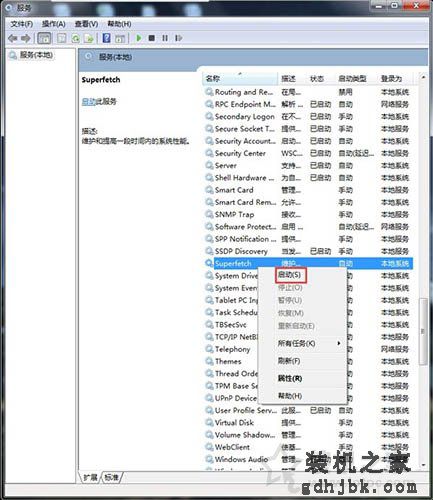Viewport: 433px width, 500px height.
Task: Click the vertical scrollbar thumb
Action: tap(423, 331)
